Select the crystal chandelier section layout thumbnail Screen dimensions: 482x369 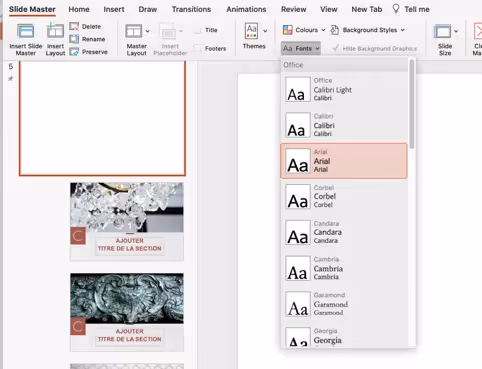127,222
